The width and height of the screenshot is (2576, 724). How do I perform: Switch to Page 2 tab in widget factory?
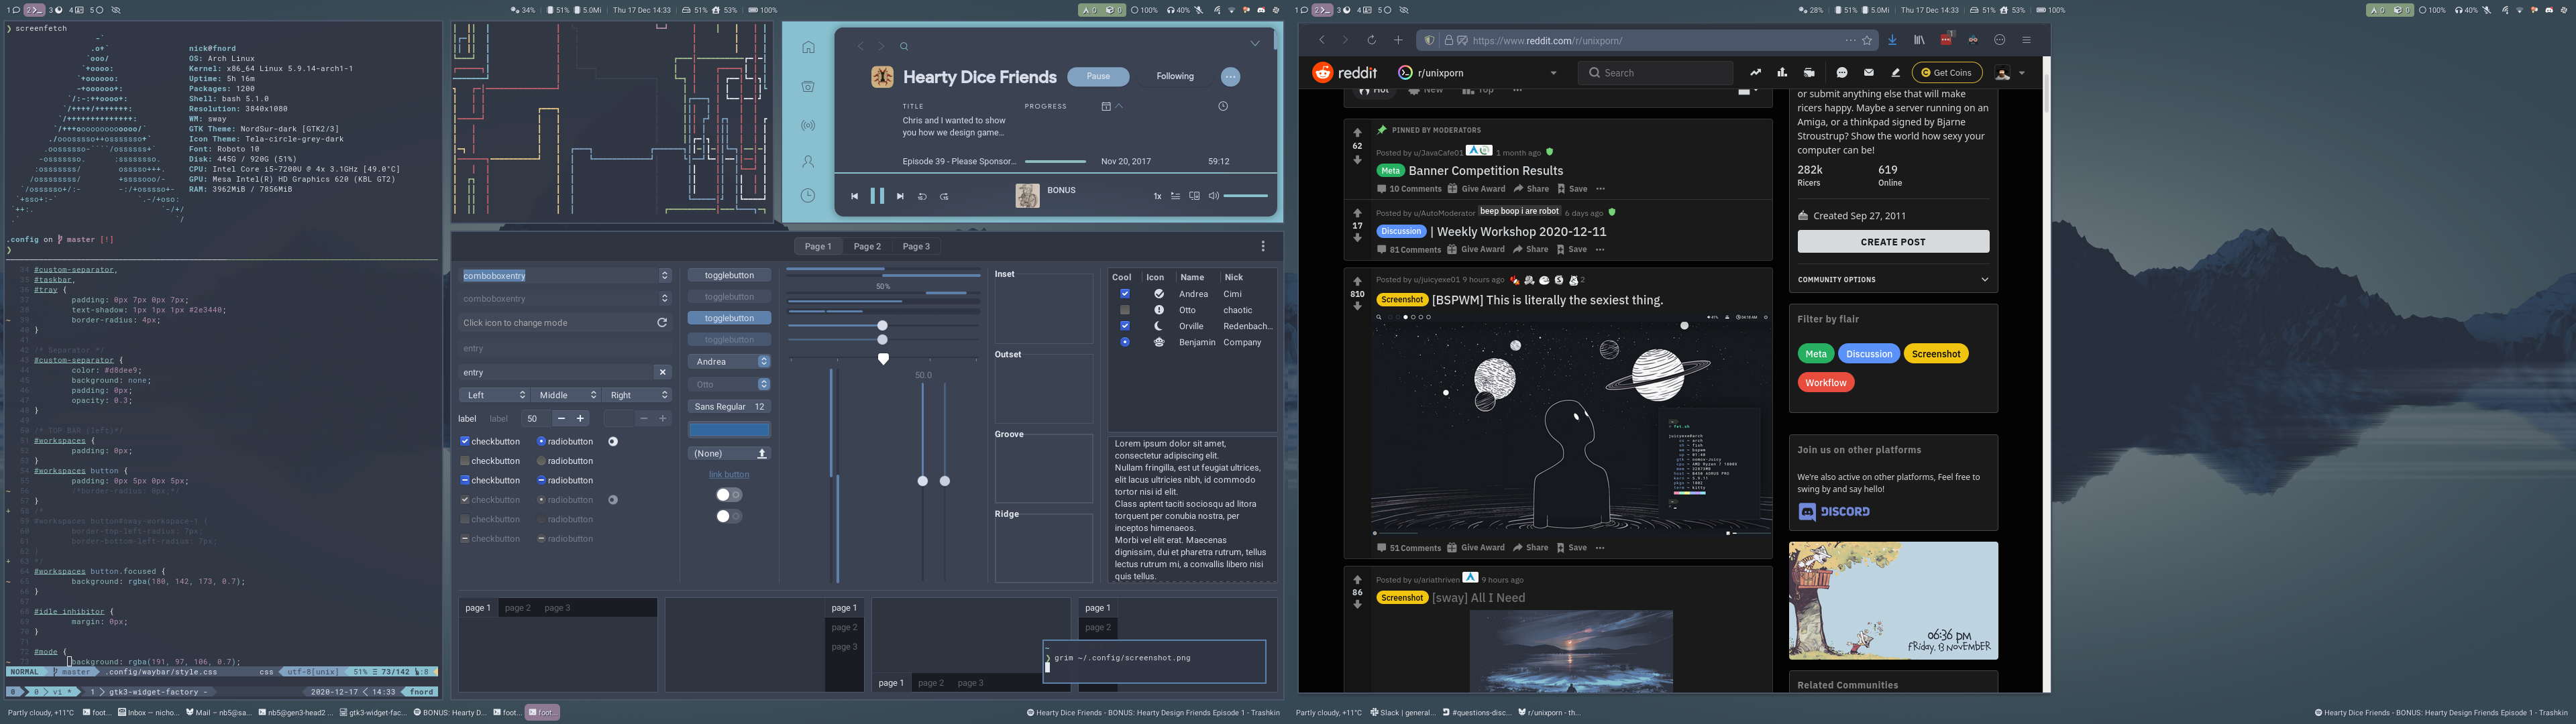tap(866, 246)
